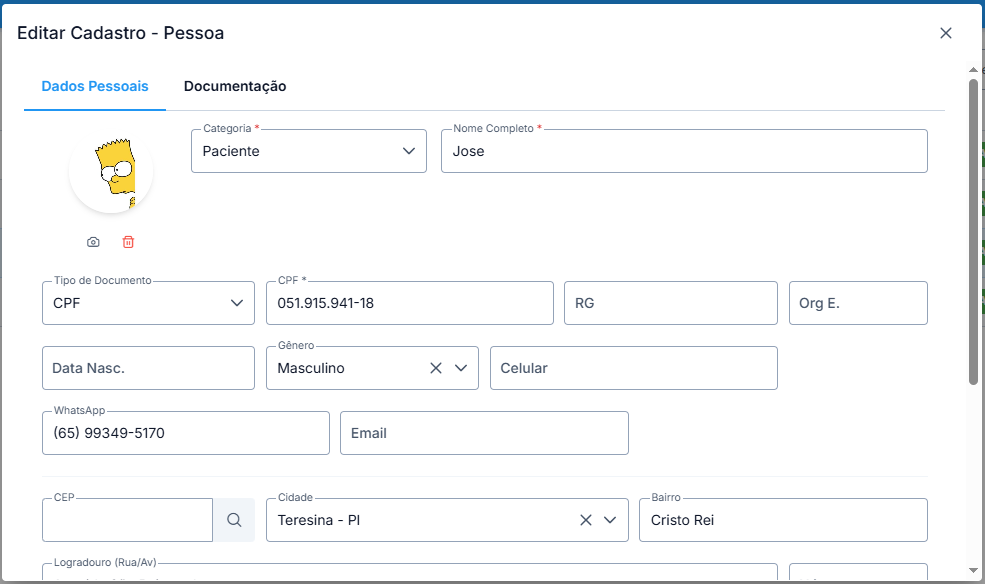Select the Data Nasc. field
985x584 pixels.
148,368
